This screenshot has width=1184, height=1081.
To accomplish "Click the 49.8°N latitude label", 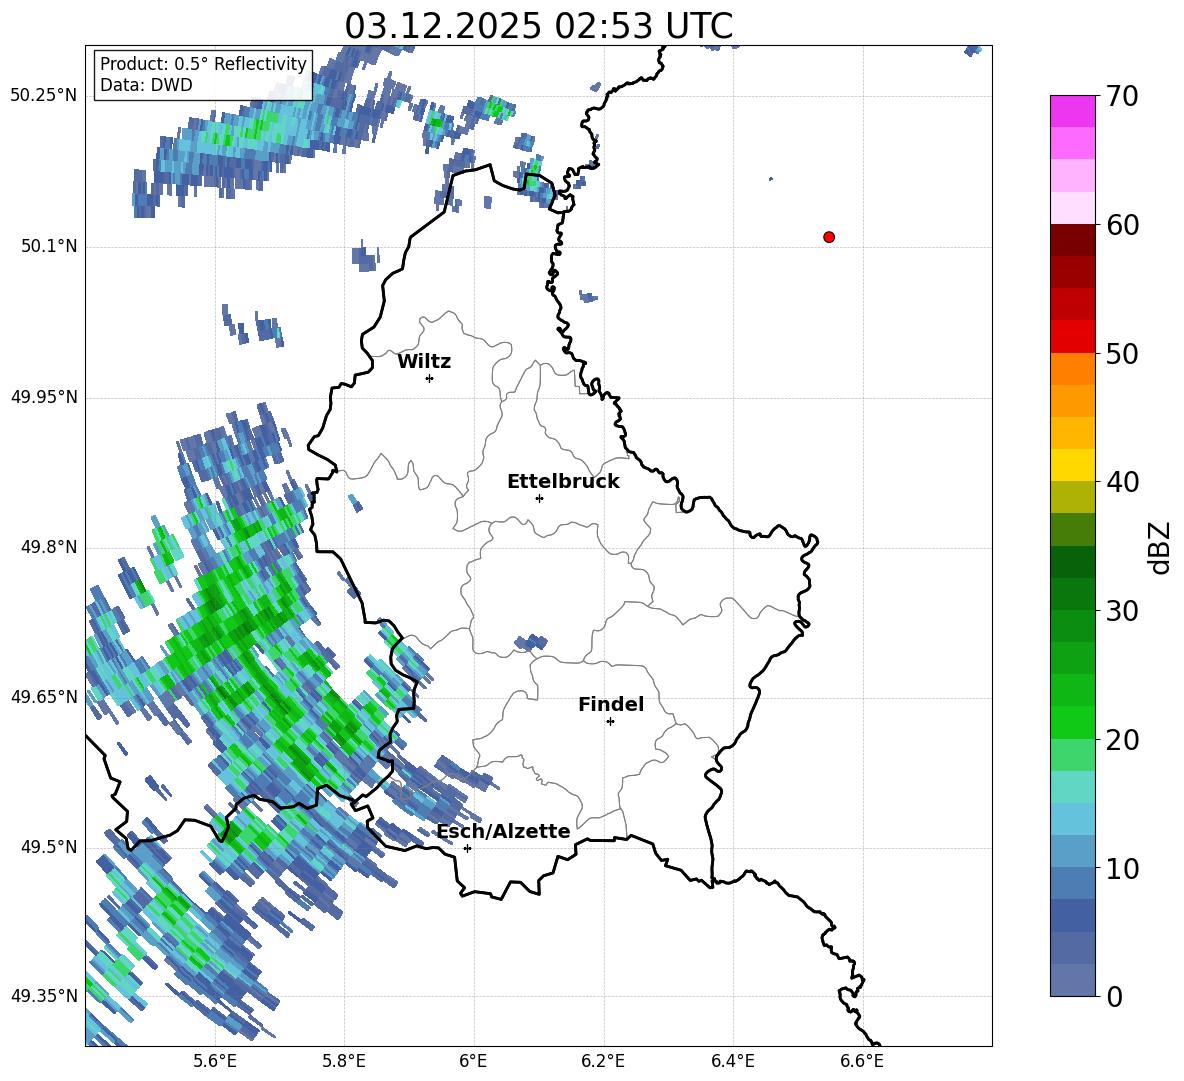I will pos(48,547).
